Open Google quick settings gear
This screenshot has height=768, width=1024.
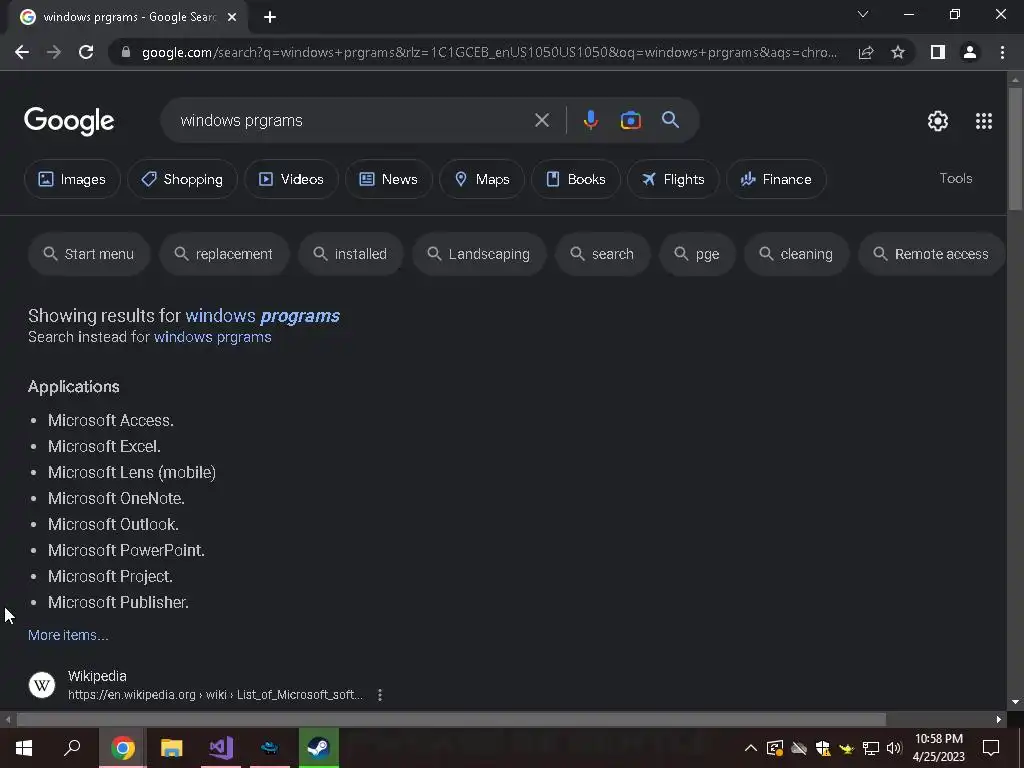tap(938, 121)
